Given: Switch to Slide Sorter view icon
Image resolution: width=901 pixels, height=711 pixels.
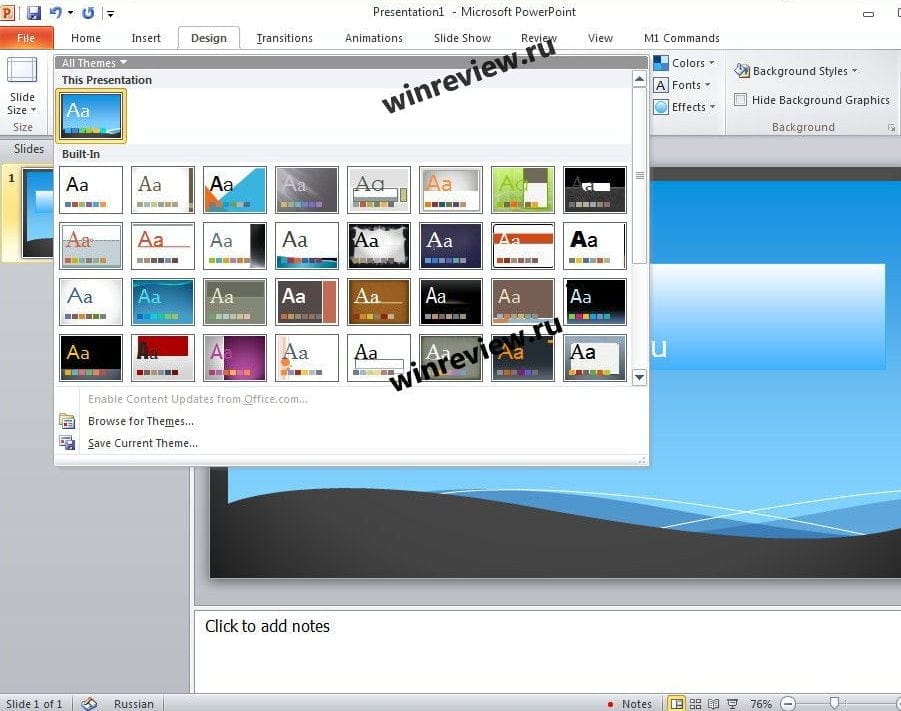Looking at the screenshot, I should [696, 704].
